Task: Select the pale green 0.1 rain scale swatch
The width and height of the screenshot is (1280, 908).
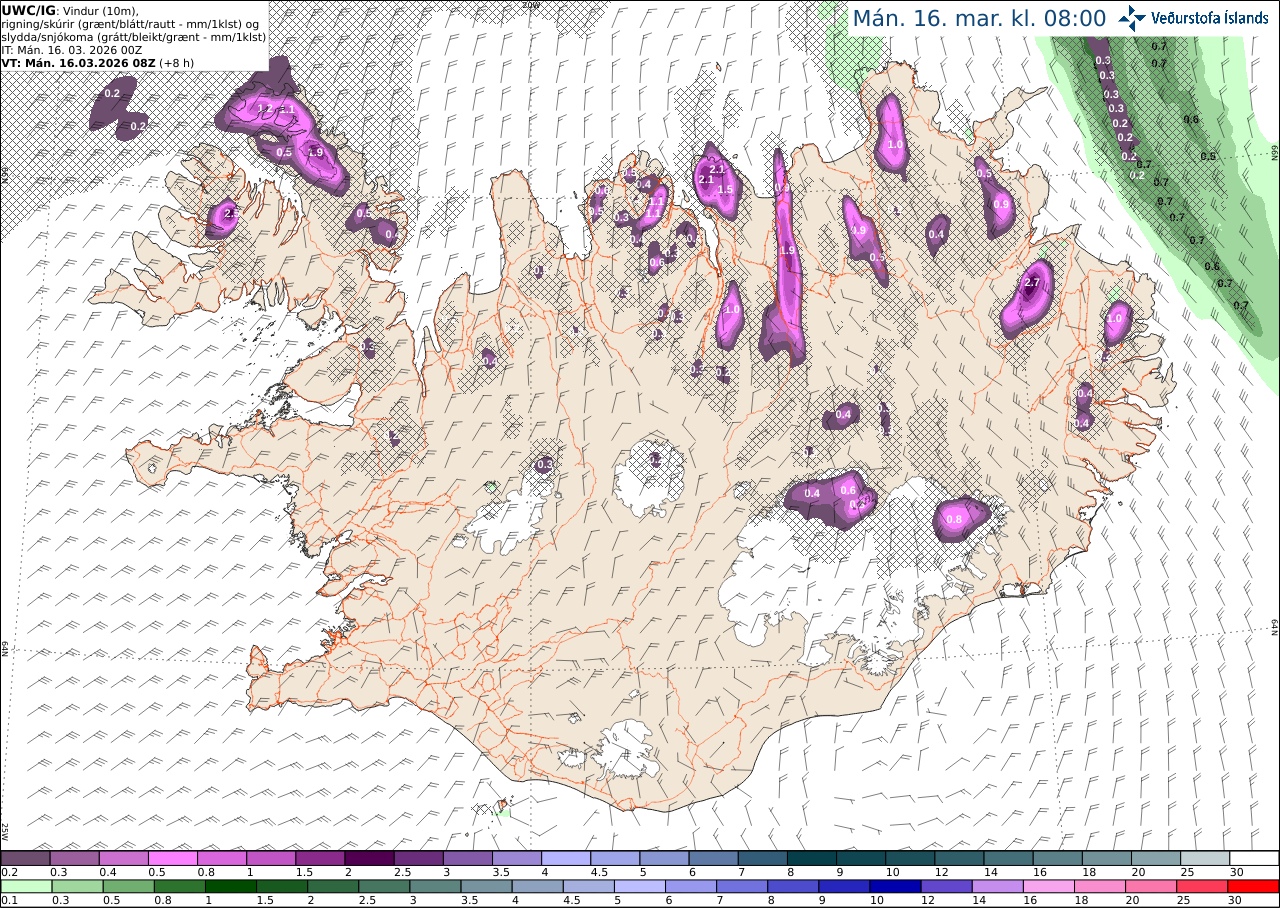Action: click(x=25, y=886)
